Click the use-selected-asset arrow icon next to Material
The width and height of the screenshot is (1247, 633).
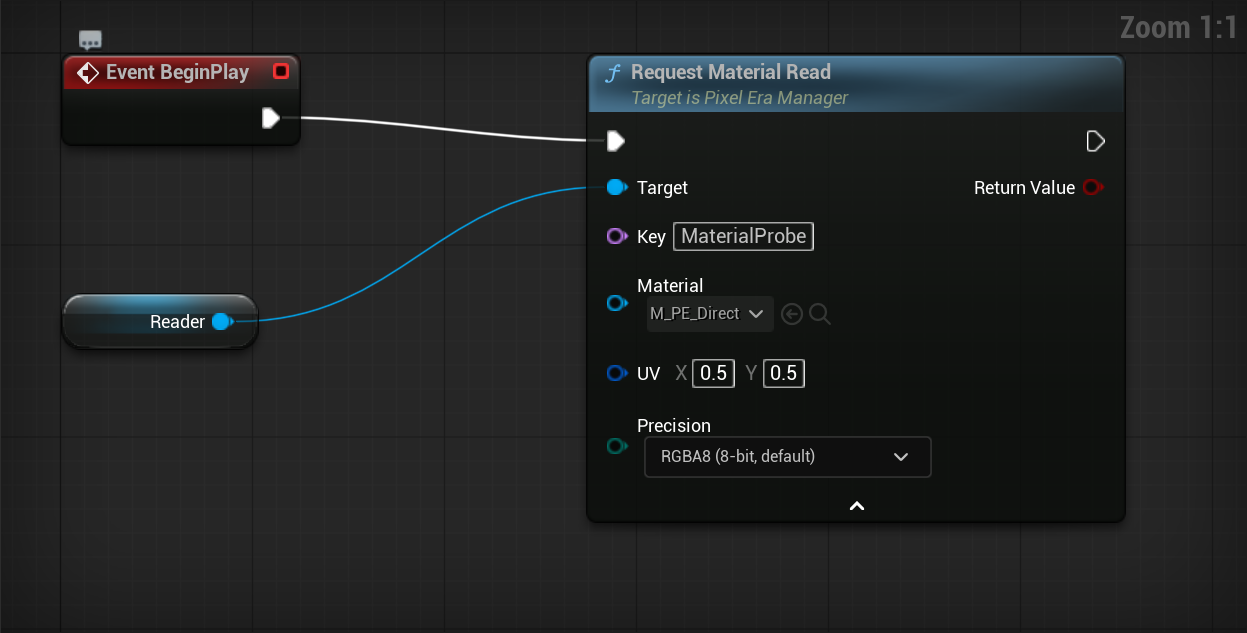pos(792,315)
